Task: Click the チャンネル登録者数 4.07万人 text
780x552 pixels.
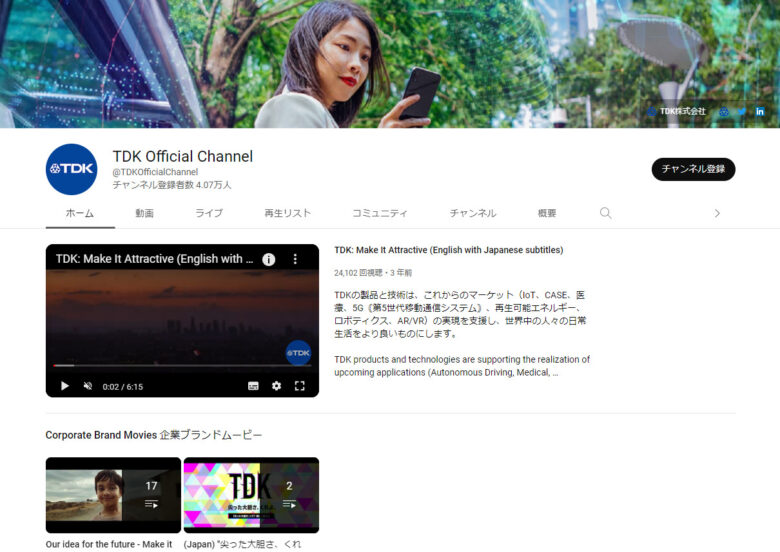Action: [x=172, y=185]
